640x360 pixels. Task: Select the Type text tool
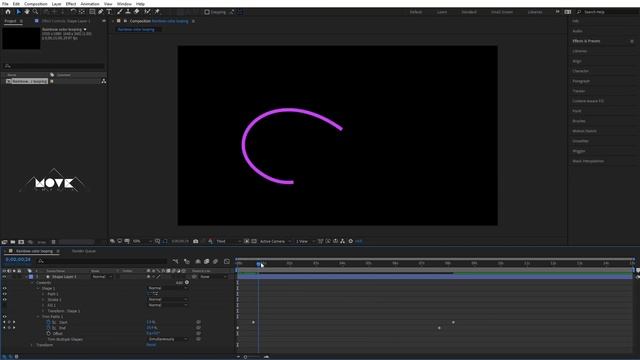(x=109, y=12)
